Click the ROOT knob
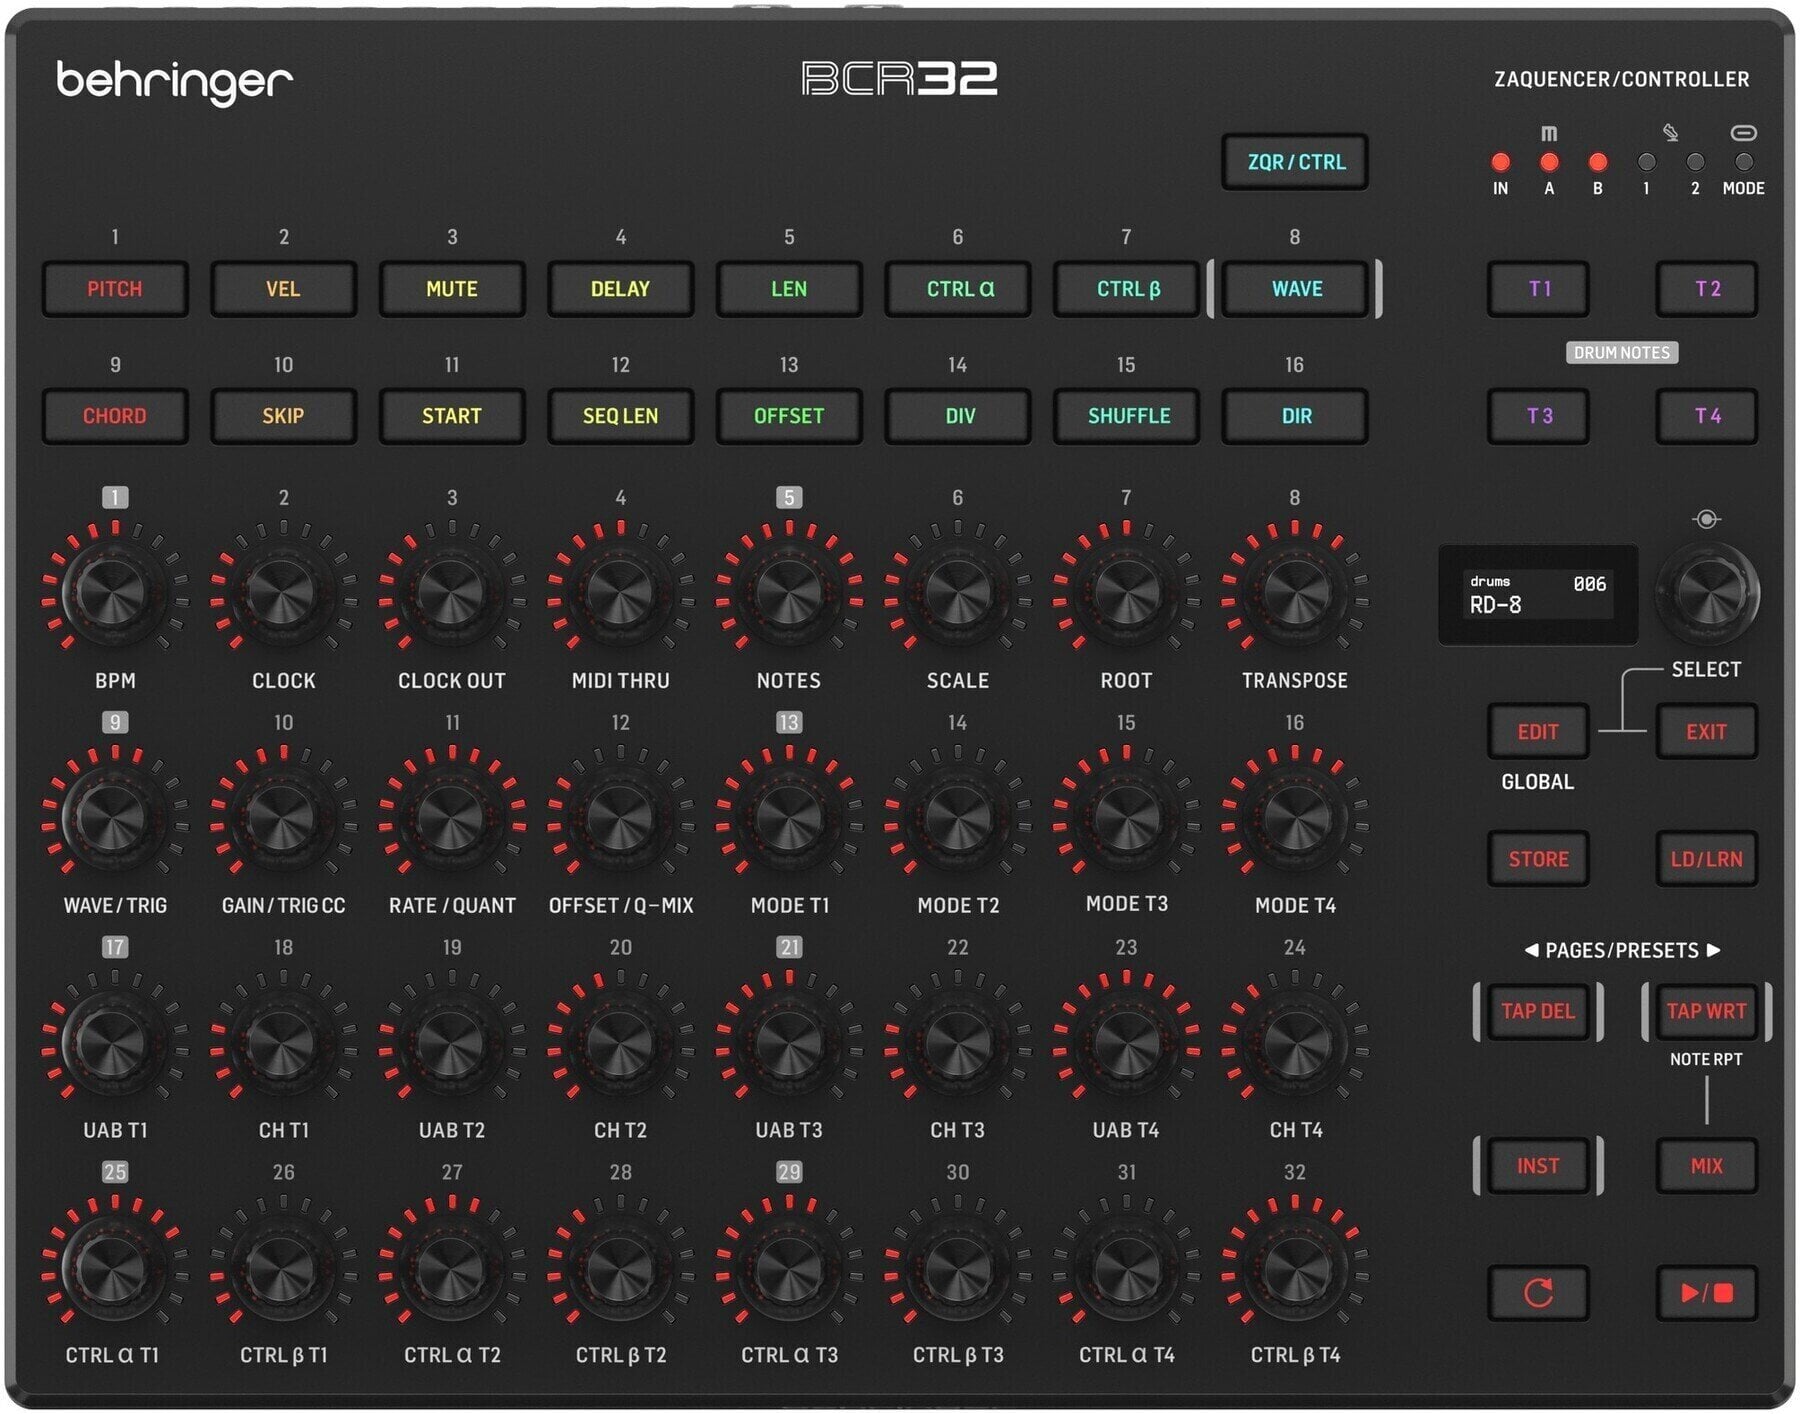1800x1414 pixels. (x=1125, y=594)
